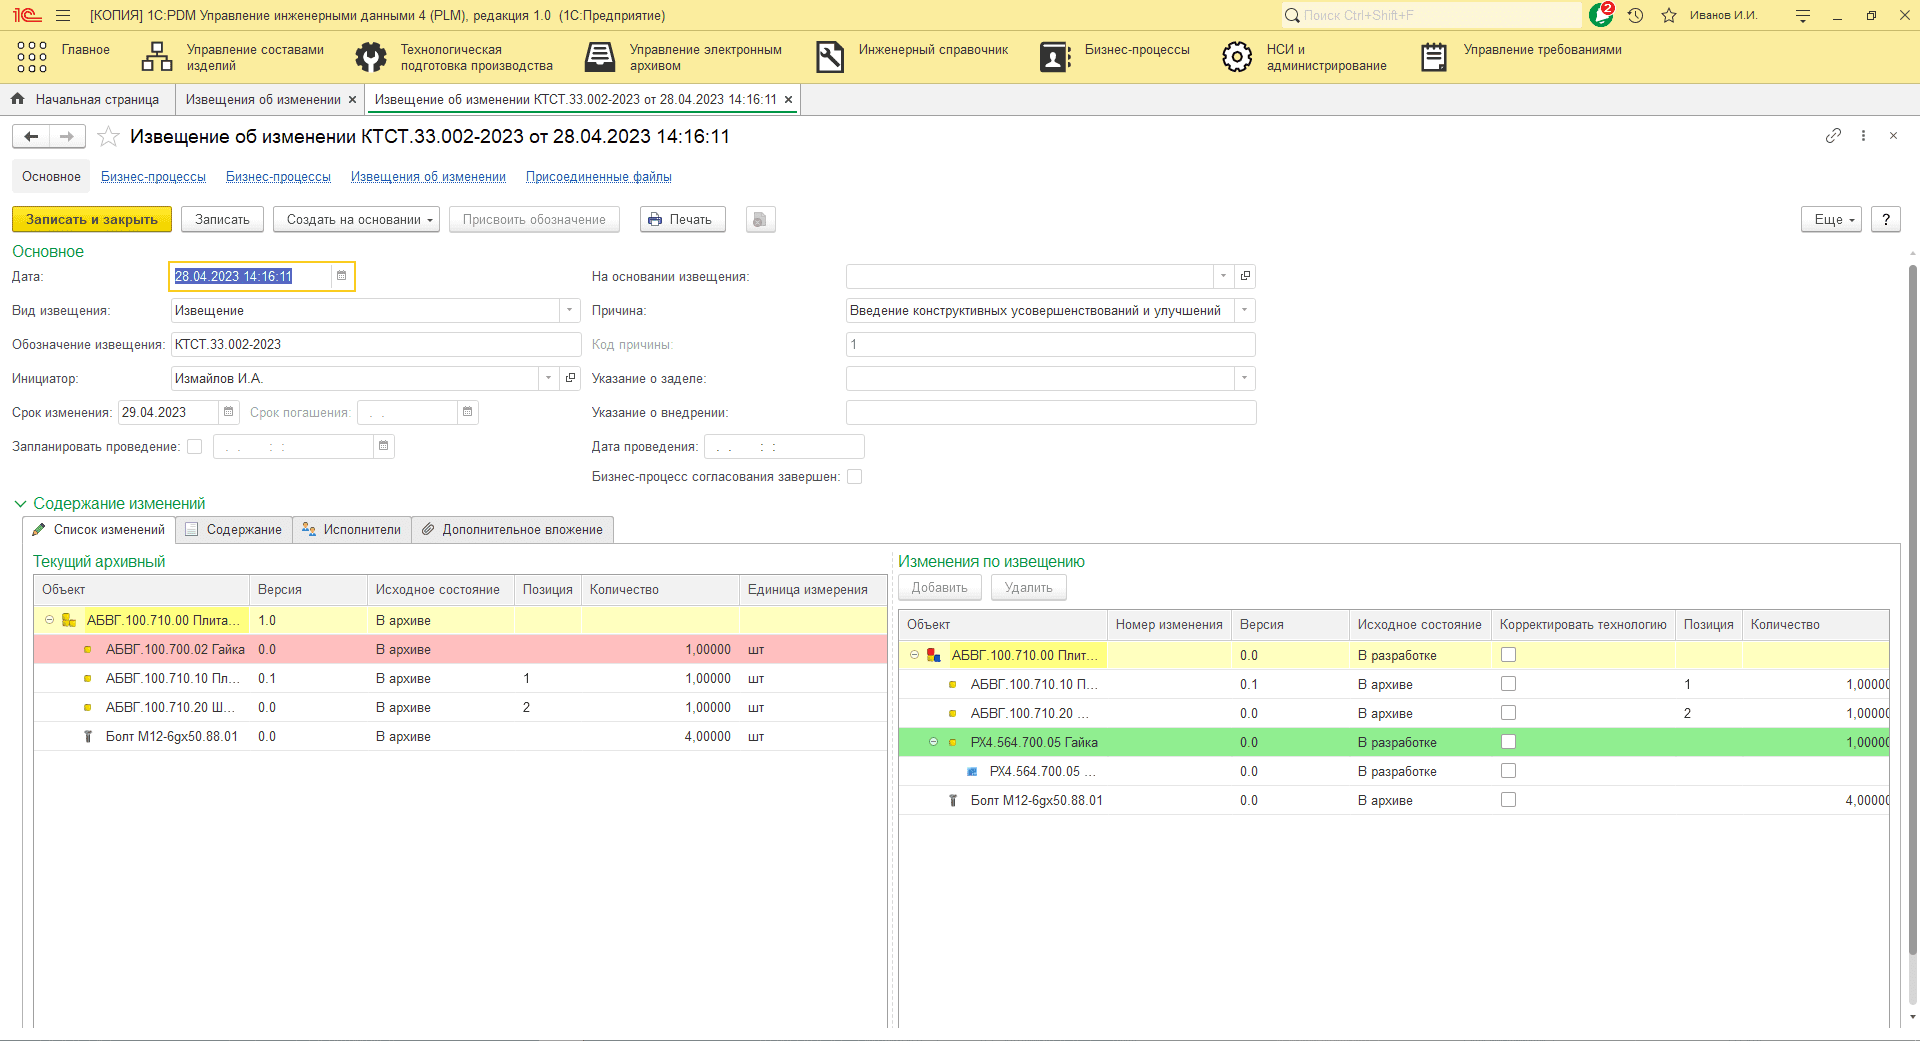Switch to Извещения об изменении tab
This screenshot has width=1920, height=1041.
263,99
